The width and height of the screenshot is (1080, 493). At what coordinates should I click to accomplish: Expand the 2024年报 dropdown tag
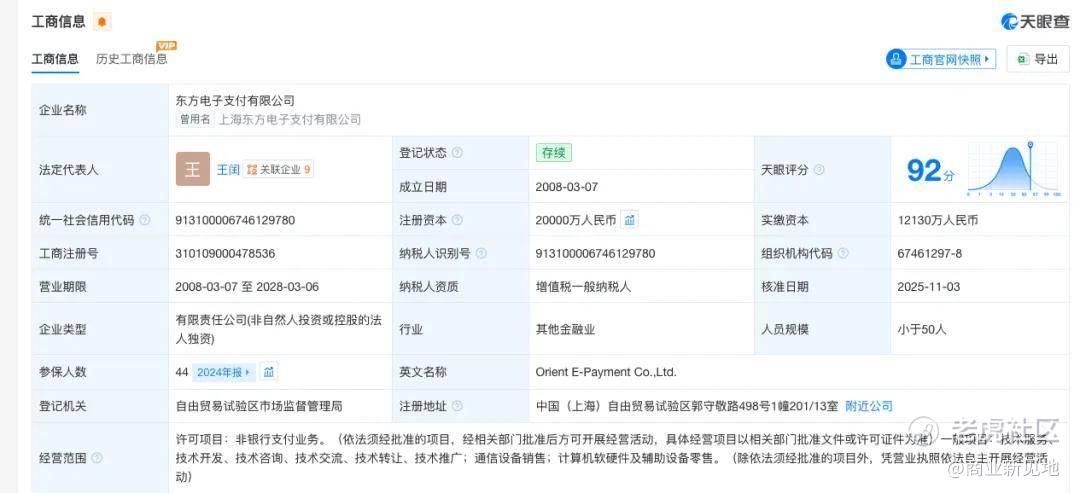pos(224,373)
